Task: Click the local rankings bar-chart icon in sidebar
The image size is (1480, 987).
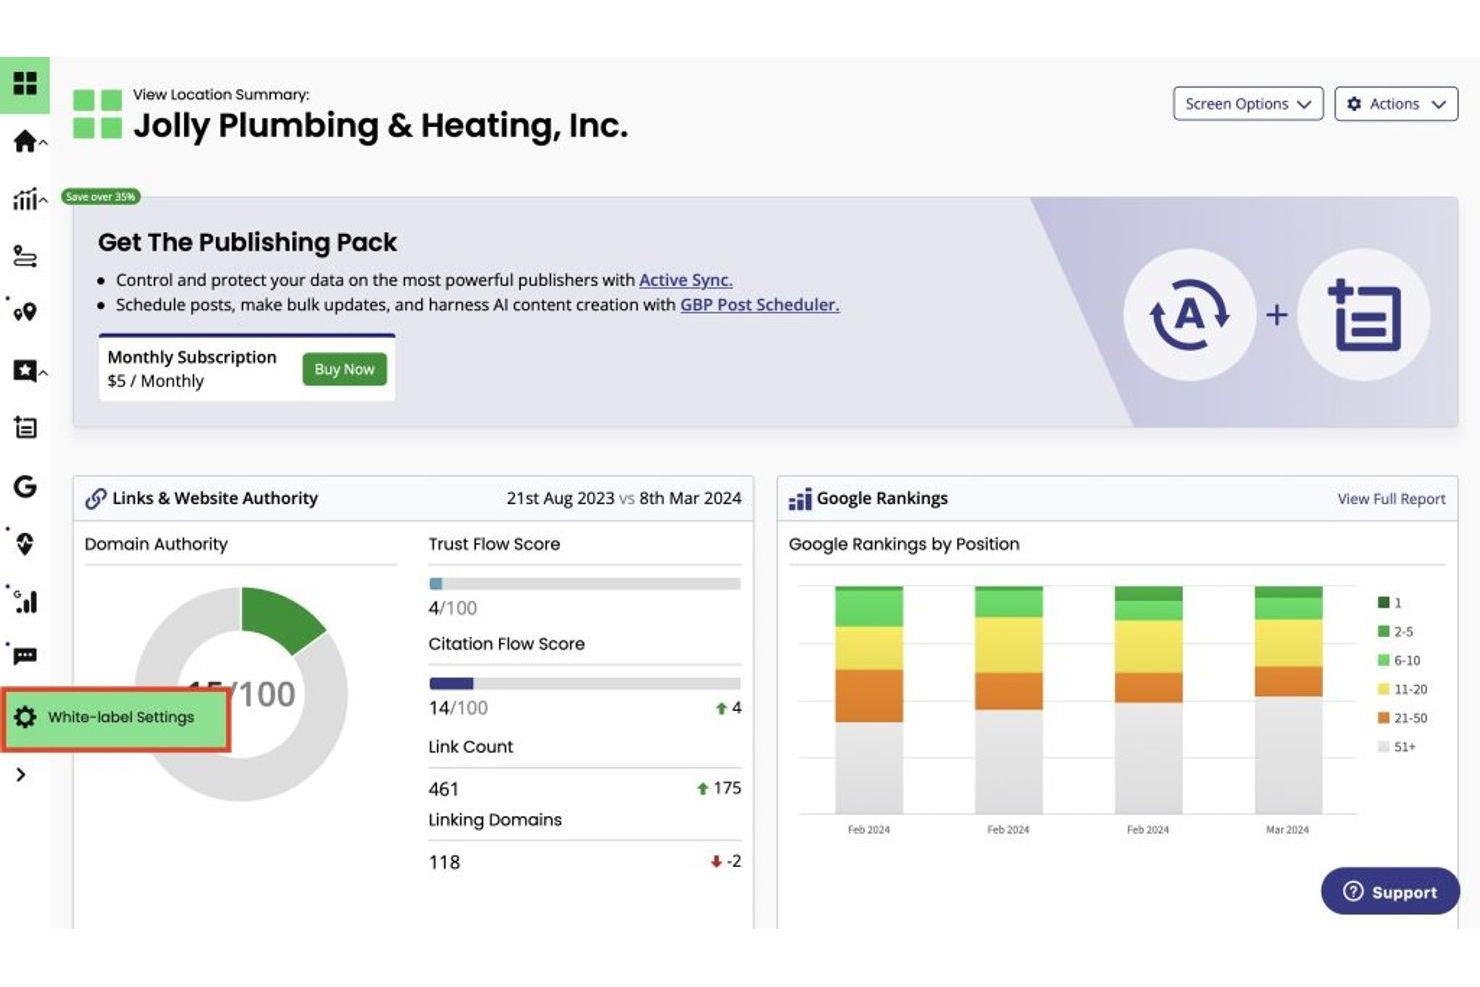Action: 25,602
